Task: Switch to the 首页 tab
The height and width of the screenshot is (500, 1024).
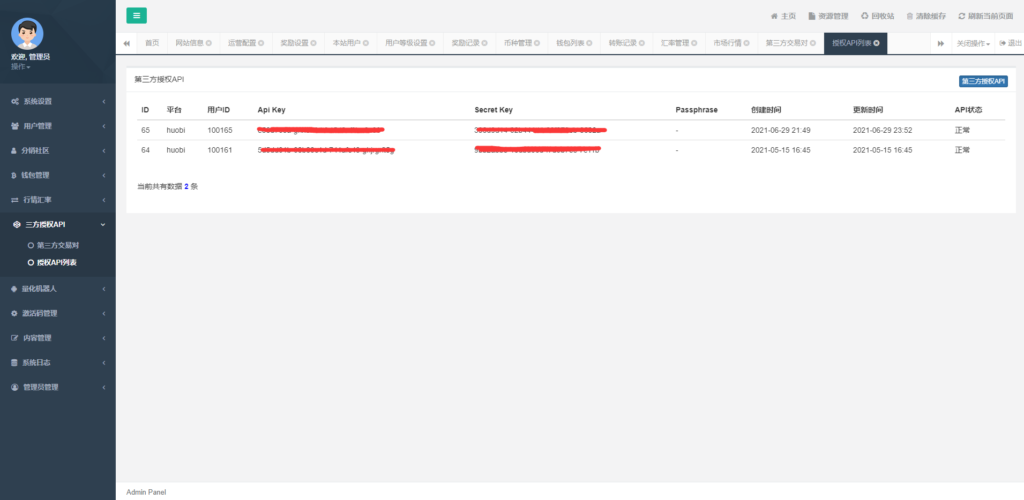Action: [x=152, y=43]
